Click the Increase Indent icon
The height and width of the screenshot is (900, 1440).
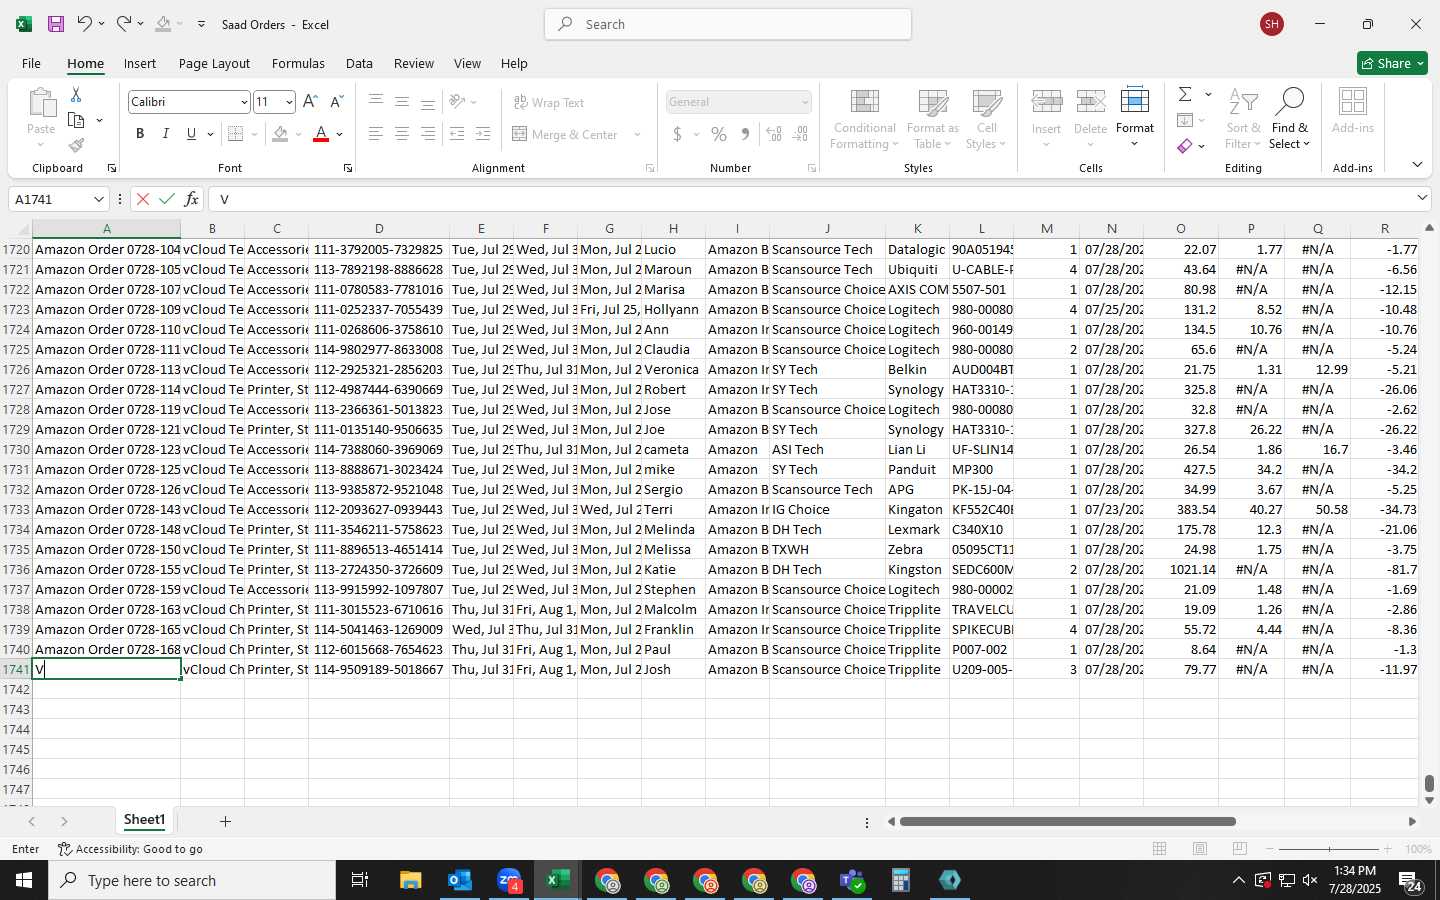click(x=483, y=134)
